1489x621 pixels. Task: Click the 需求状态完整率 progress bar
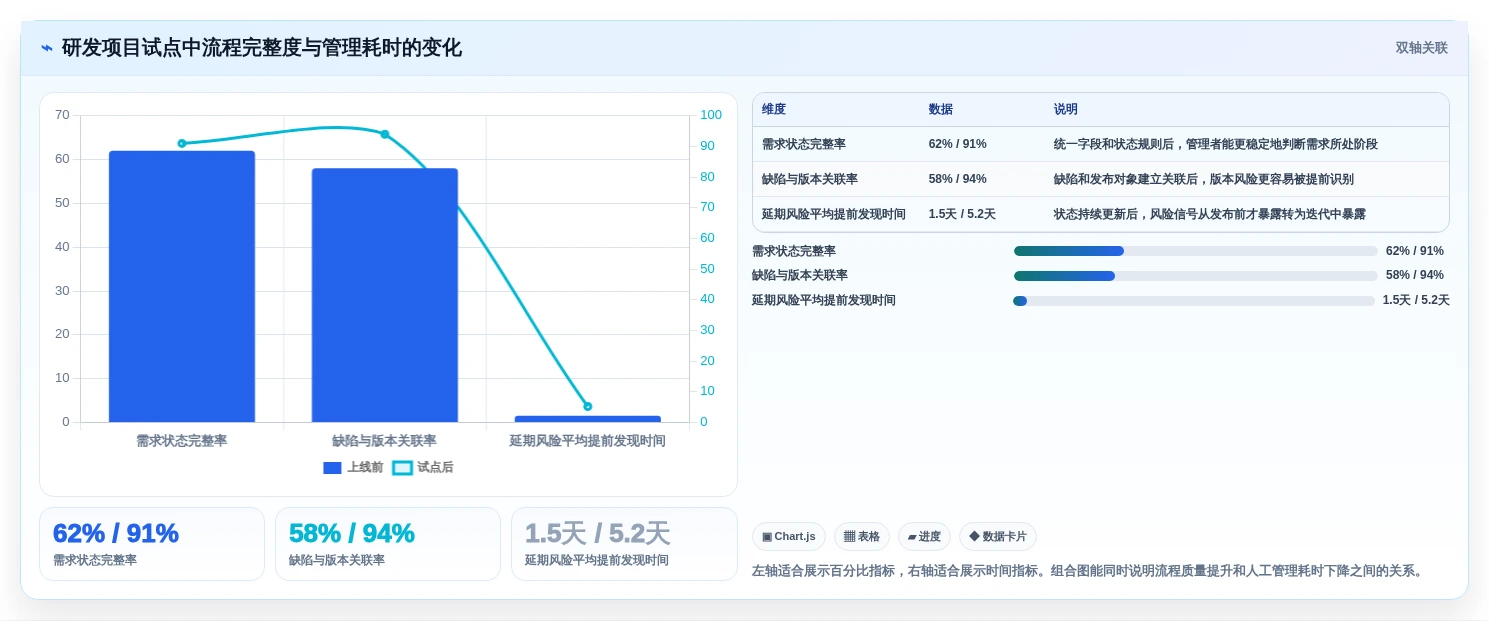click(1196, 251)
